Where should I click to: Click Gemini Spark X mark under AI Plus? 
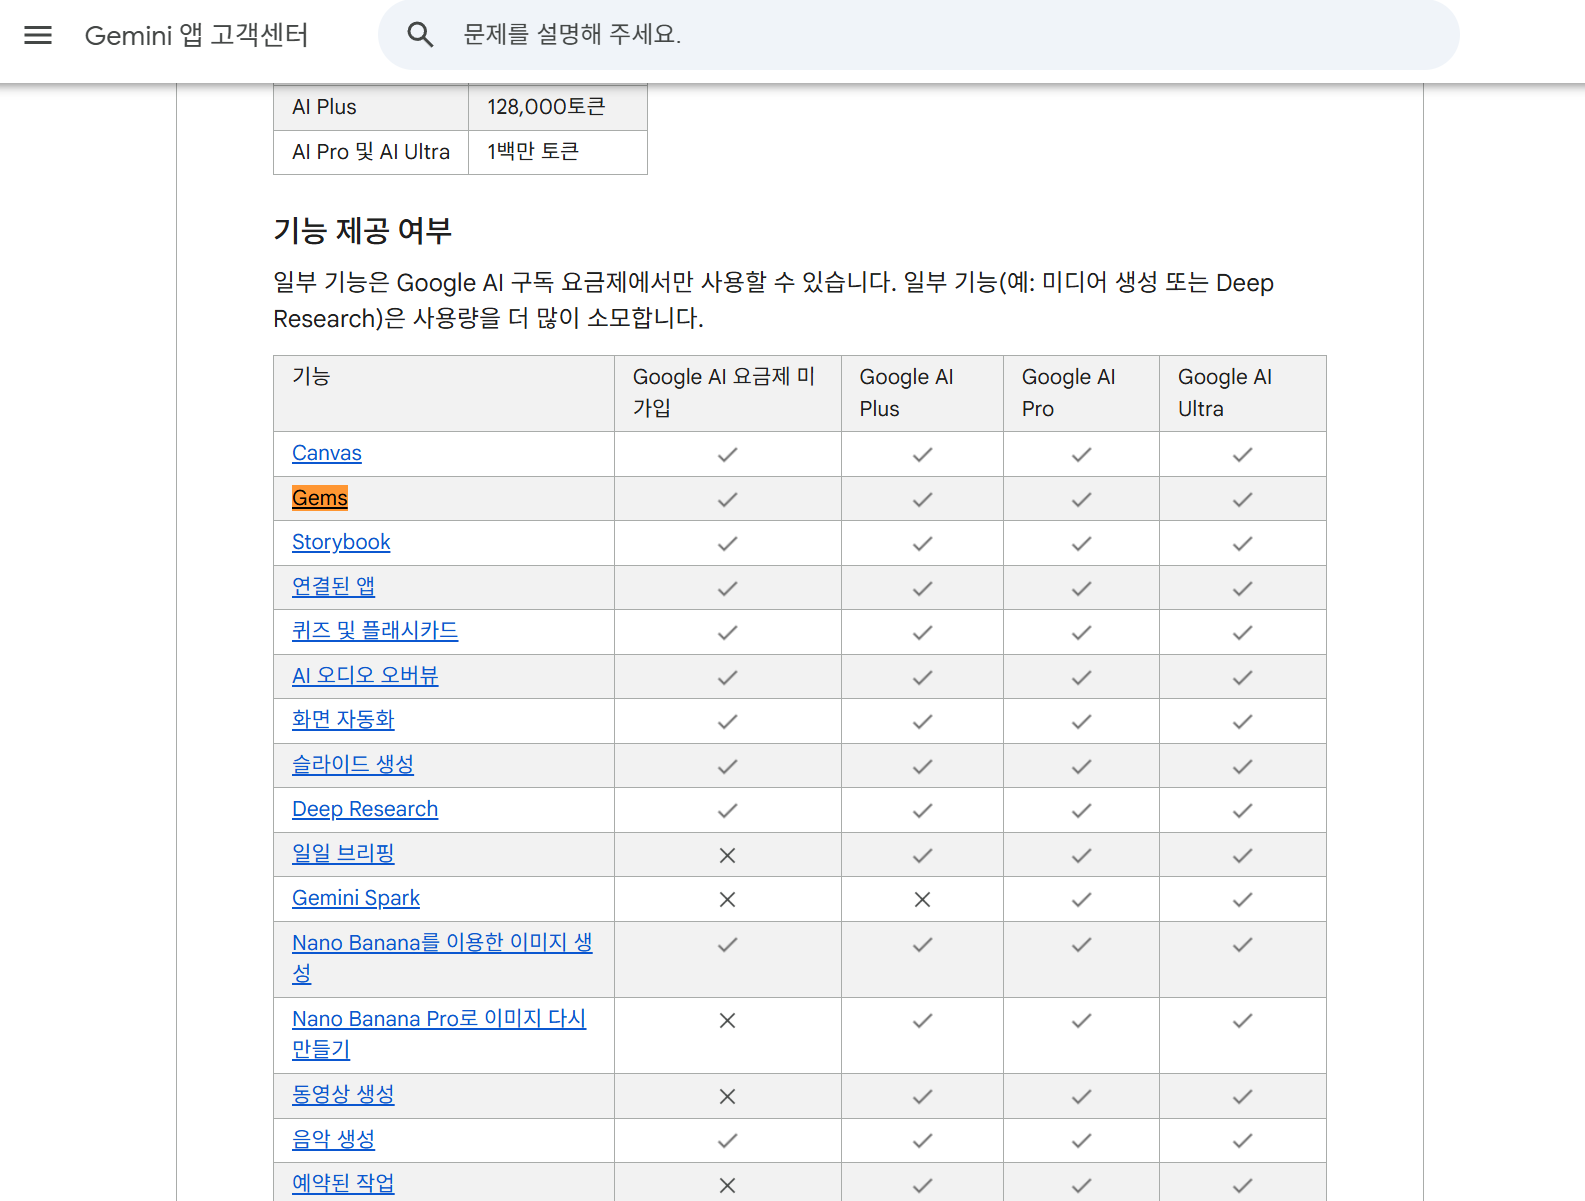922,900
